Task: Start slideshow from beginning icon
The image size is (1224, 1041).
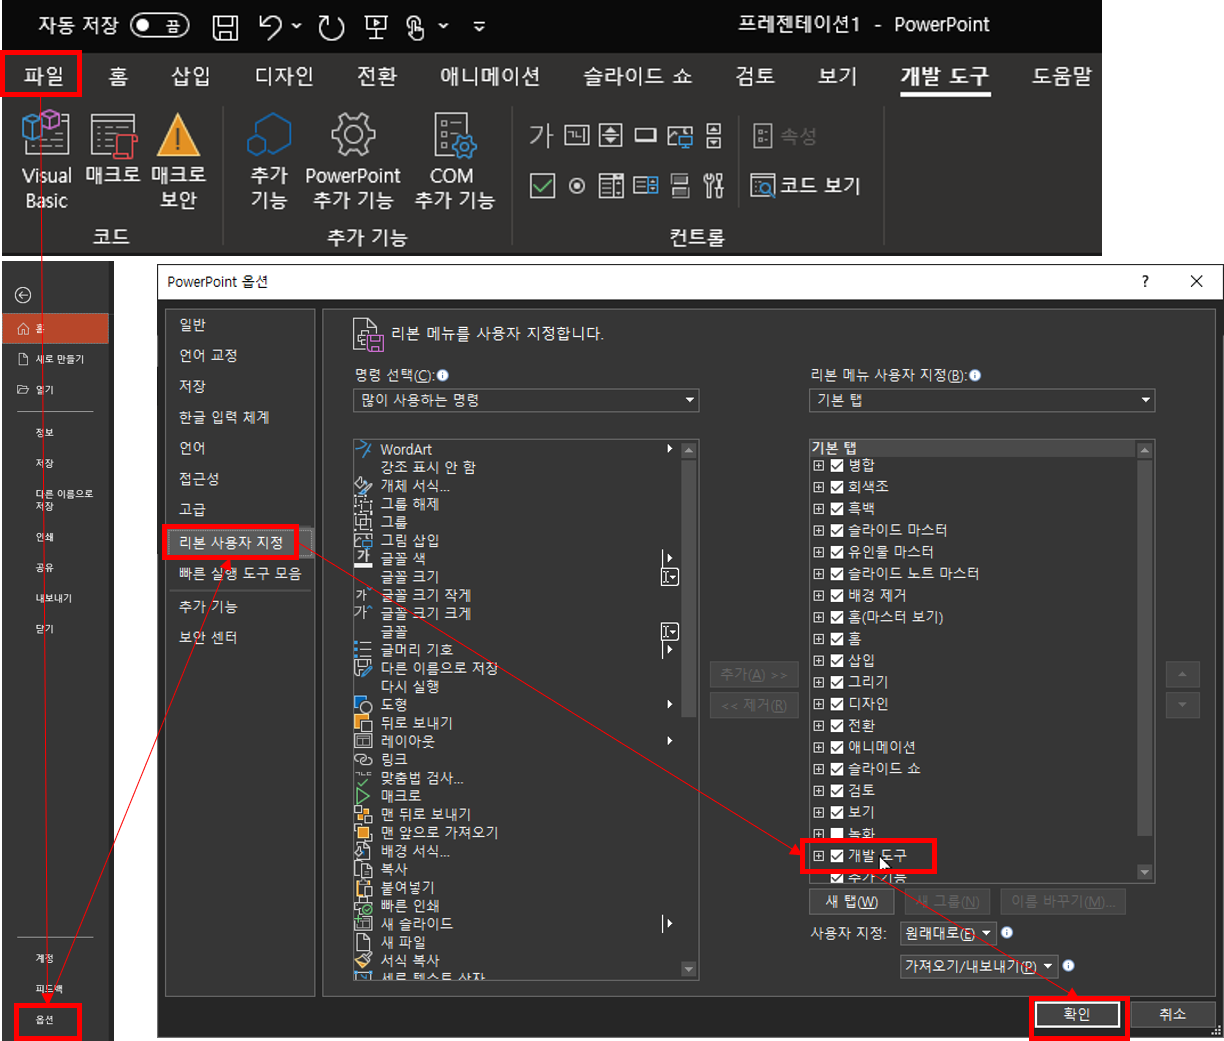Action: pyautogui.click(x=376, y=27)
